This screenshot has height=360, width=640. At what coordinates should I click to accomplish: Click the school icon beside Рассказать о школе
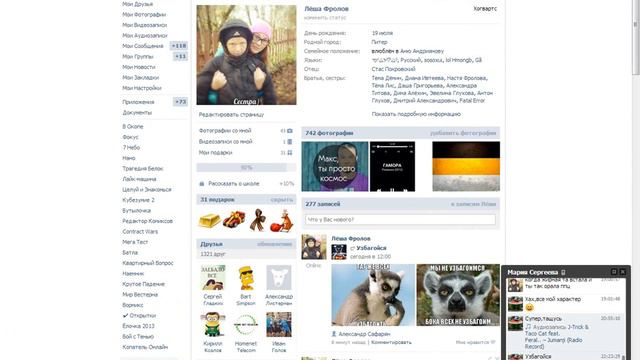coord(202,184)
